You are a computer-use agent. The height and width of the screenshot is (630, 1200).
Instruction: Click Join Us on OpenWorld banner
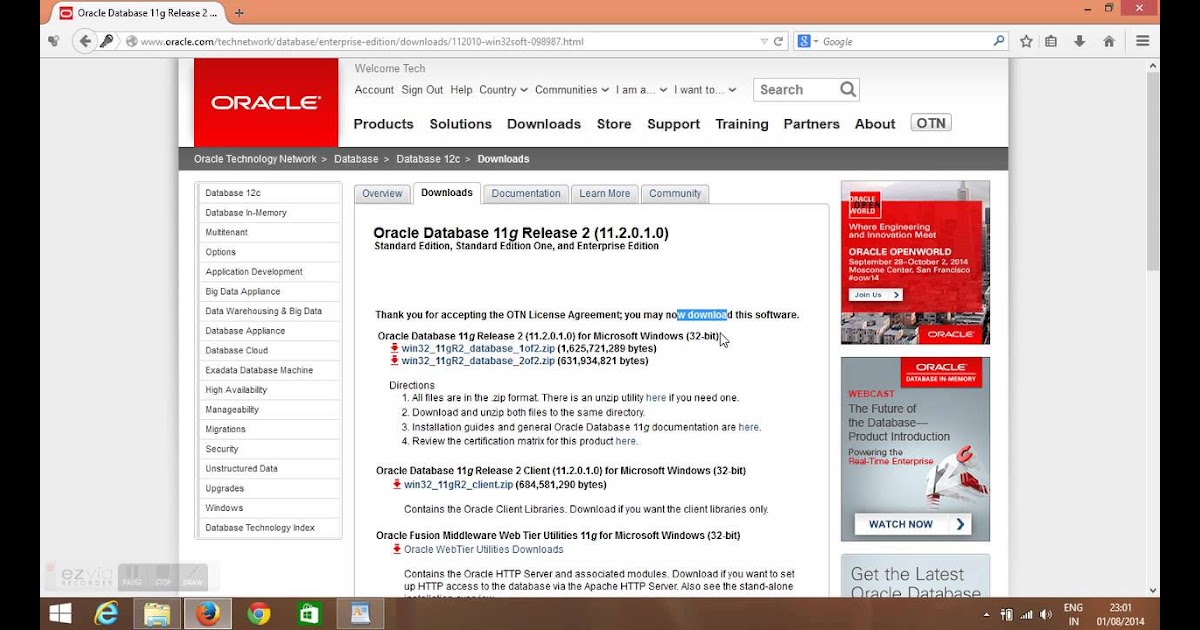pos(876,295)
